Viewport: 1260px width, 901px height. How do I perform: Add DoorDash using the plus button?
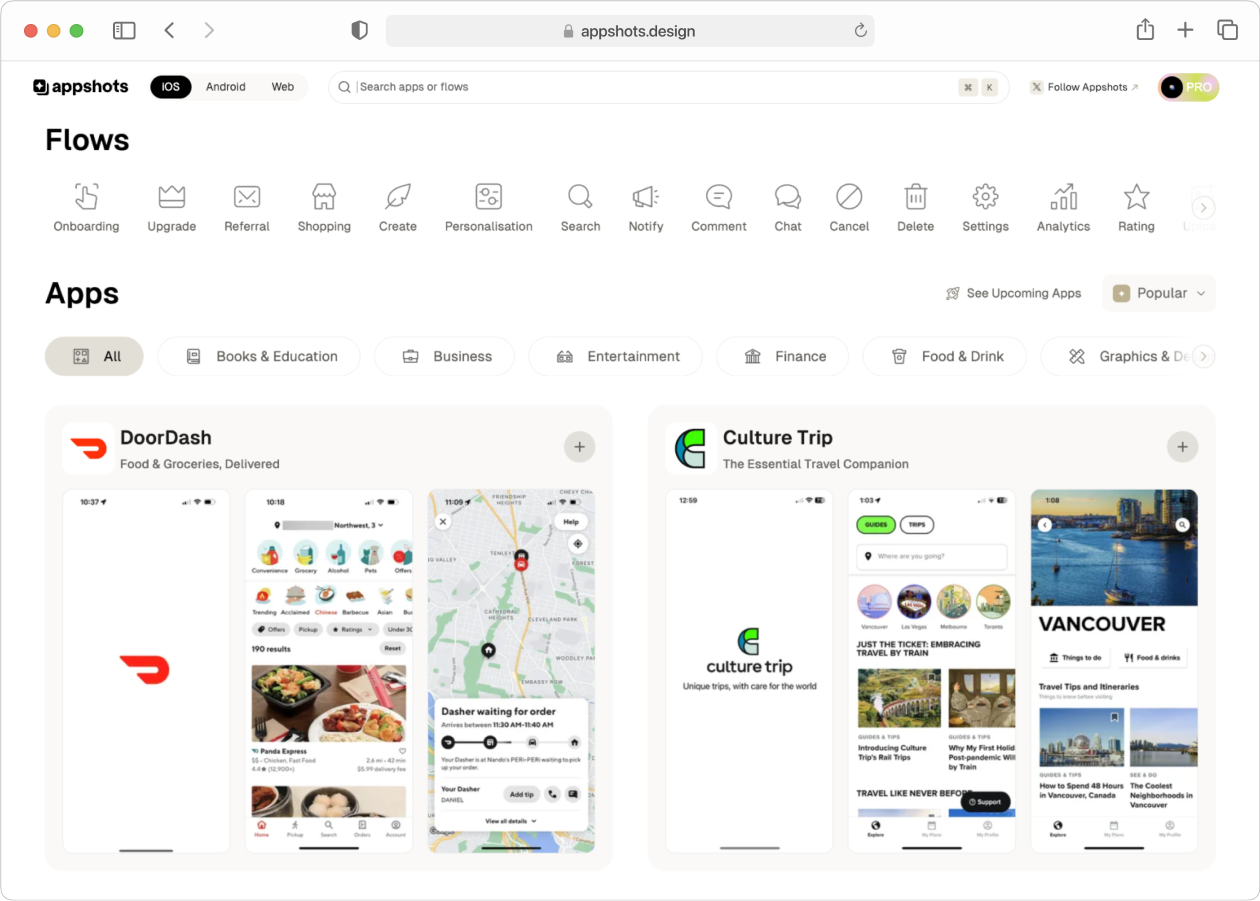tap(579, 446)
